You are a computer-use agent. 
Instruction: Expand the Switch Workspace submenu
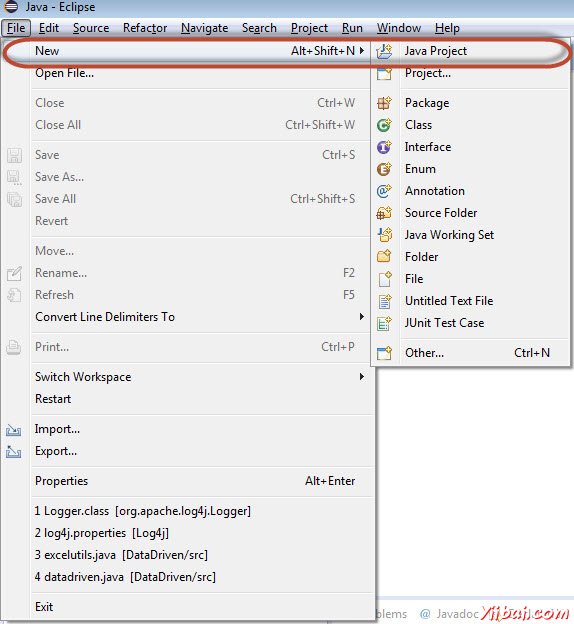pyautogui.click(x=362, y=376)
